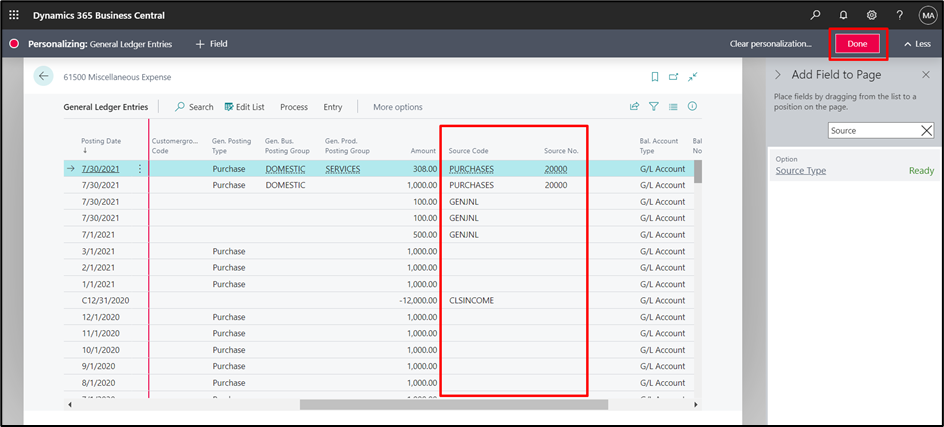Open the help question mark
Viewport: 944px width, 427px height.
[899, 15]
